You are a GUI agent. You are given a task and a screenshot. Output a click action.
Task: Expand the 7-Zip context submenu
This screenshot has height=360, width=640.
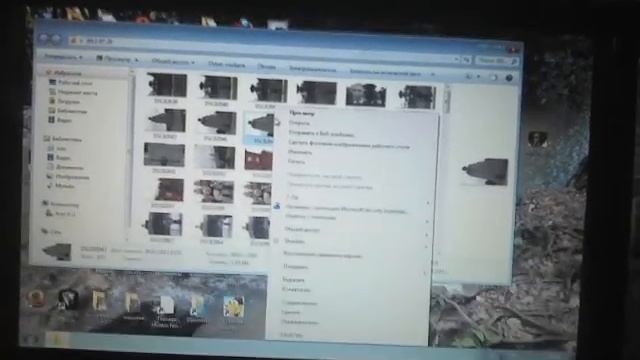coord(293,198)
